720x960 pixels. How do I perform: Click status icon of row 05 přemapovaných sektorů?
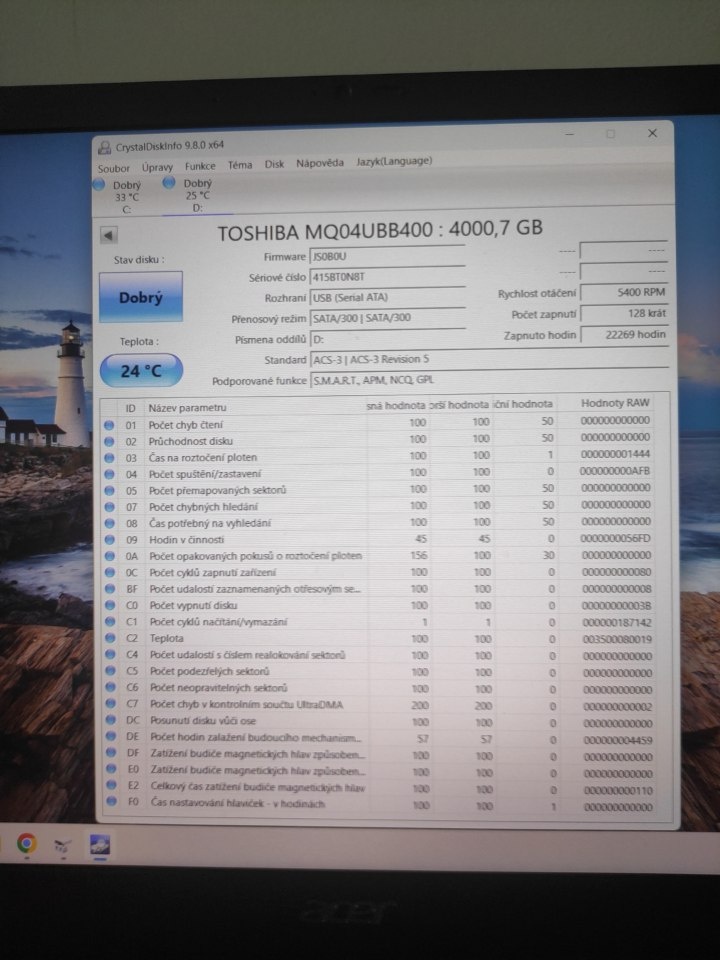click(x=110, y=490)
